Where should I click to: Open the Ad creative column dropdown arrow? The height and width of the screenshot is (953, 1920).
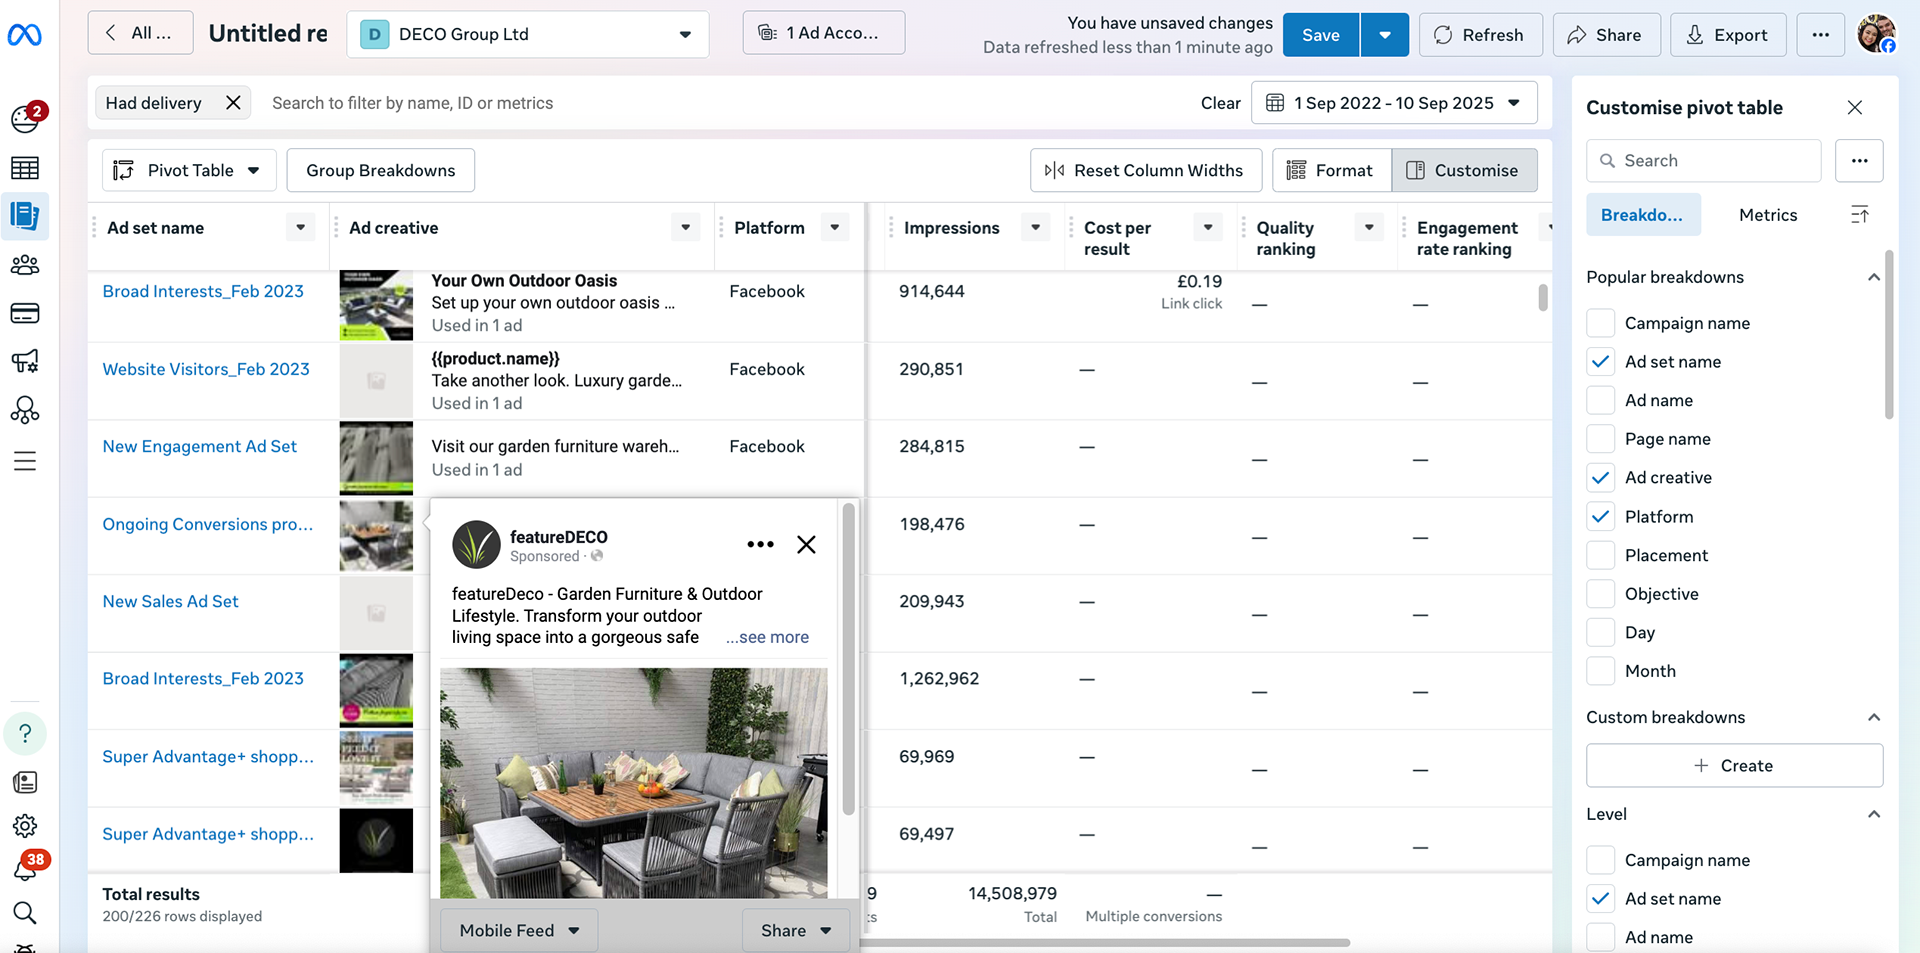[685, 228]
